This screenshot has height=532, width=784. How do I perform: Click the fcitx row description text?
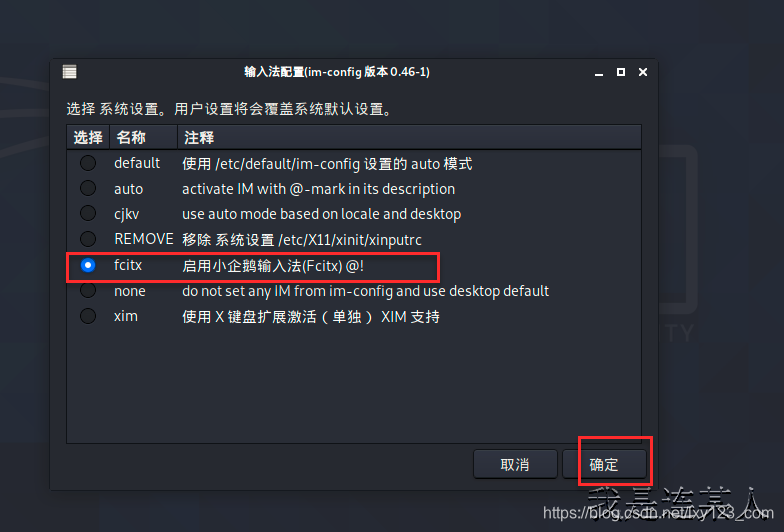273,266
